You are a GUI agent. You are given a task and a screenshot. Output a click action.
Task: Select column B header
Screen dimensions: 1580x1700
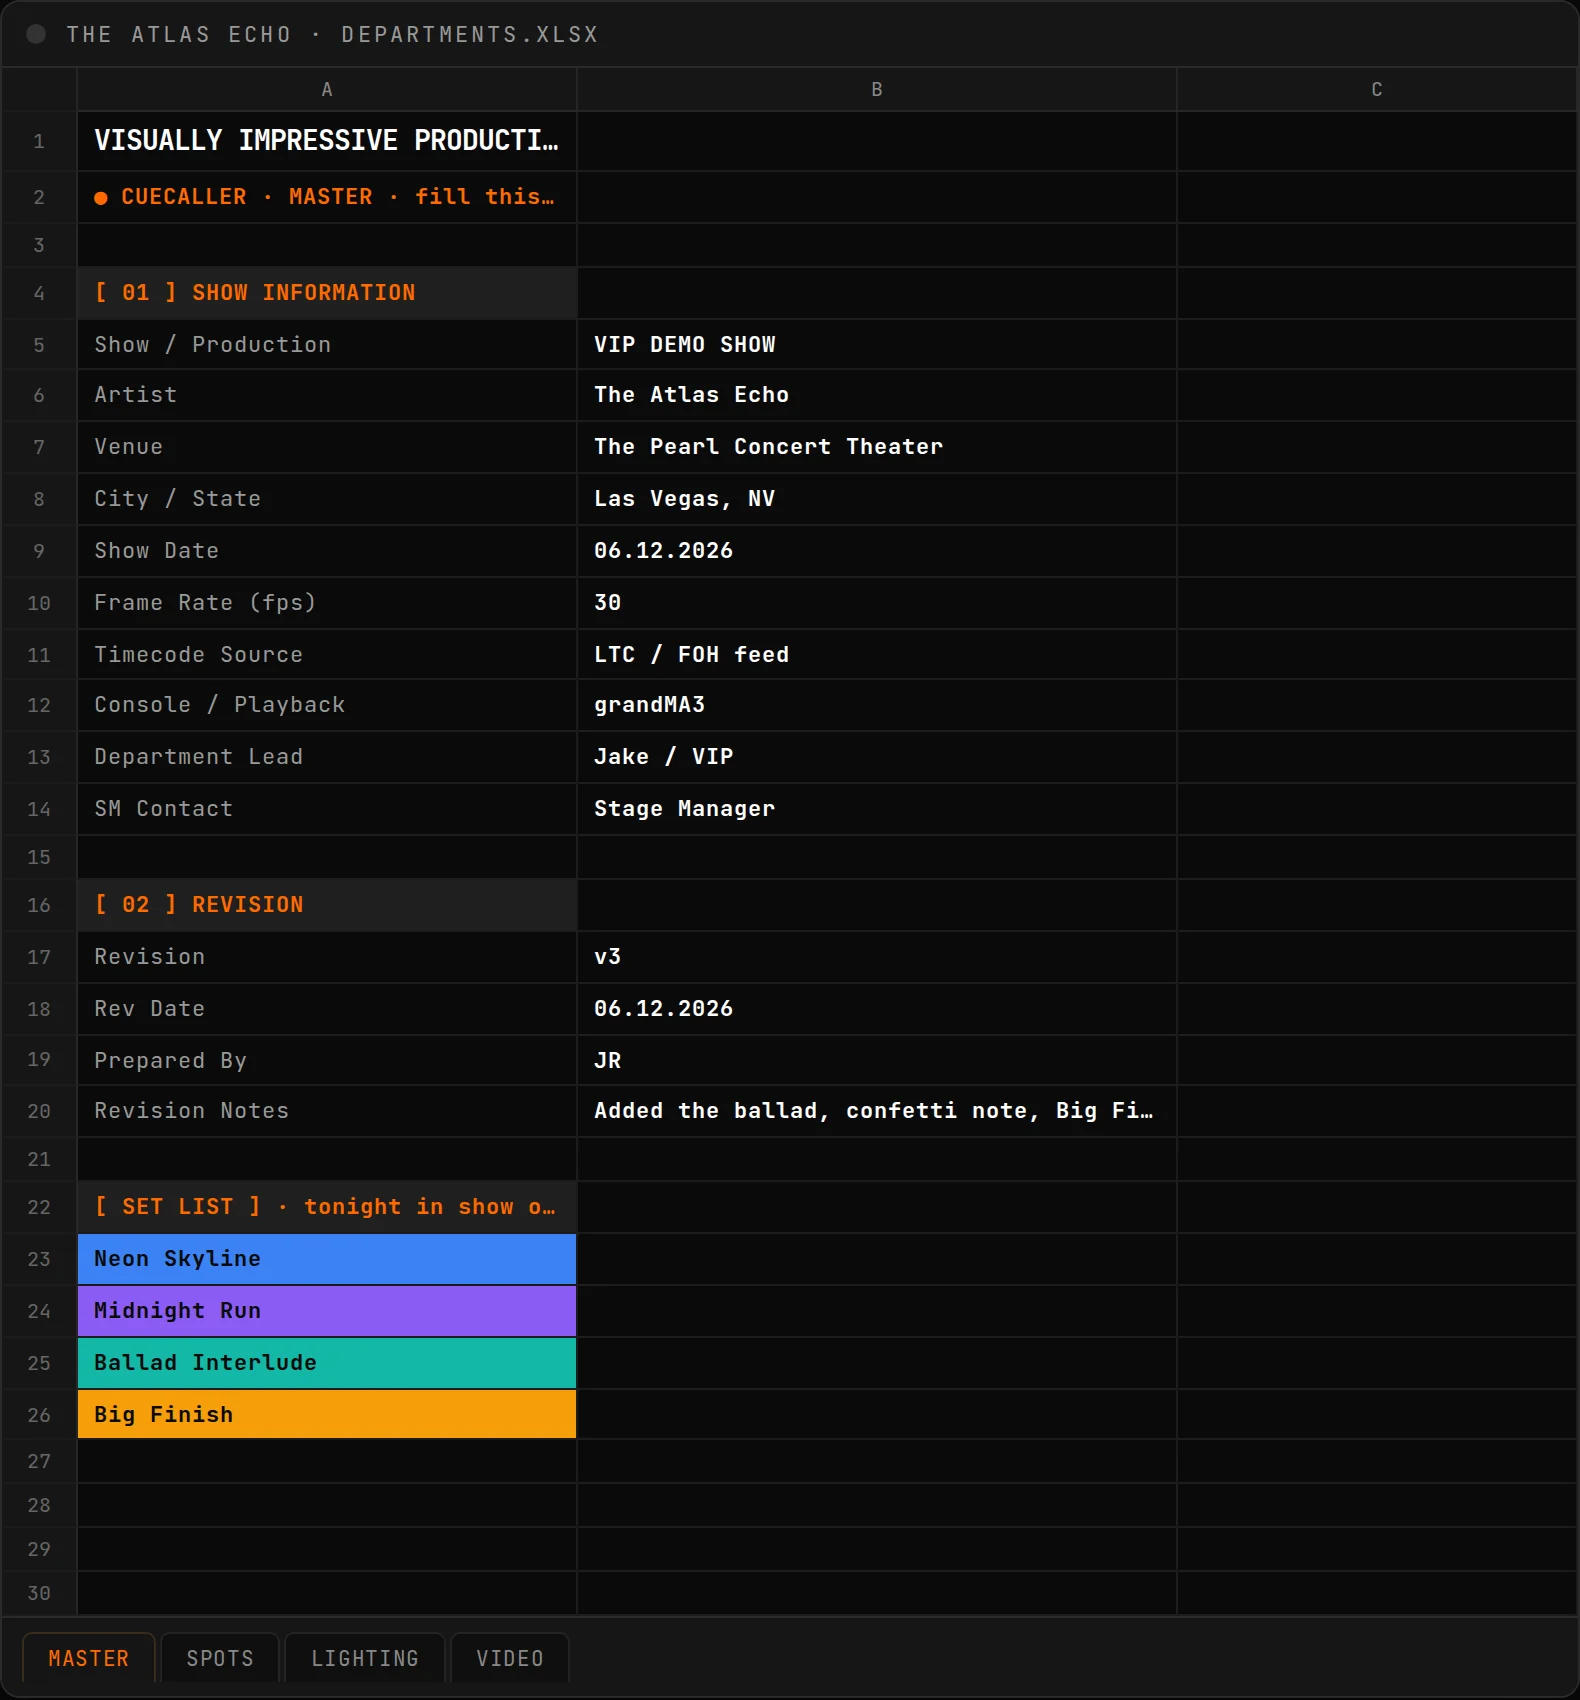877,89
